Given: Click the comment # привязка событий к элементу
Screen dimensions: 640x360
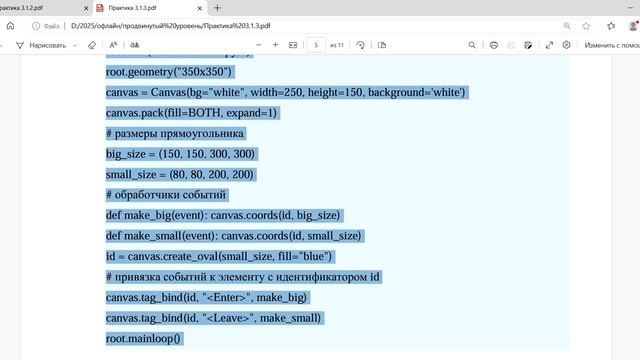Looking at the screenshot, I should click(x=243, y=277).
